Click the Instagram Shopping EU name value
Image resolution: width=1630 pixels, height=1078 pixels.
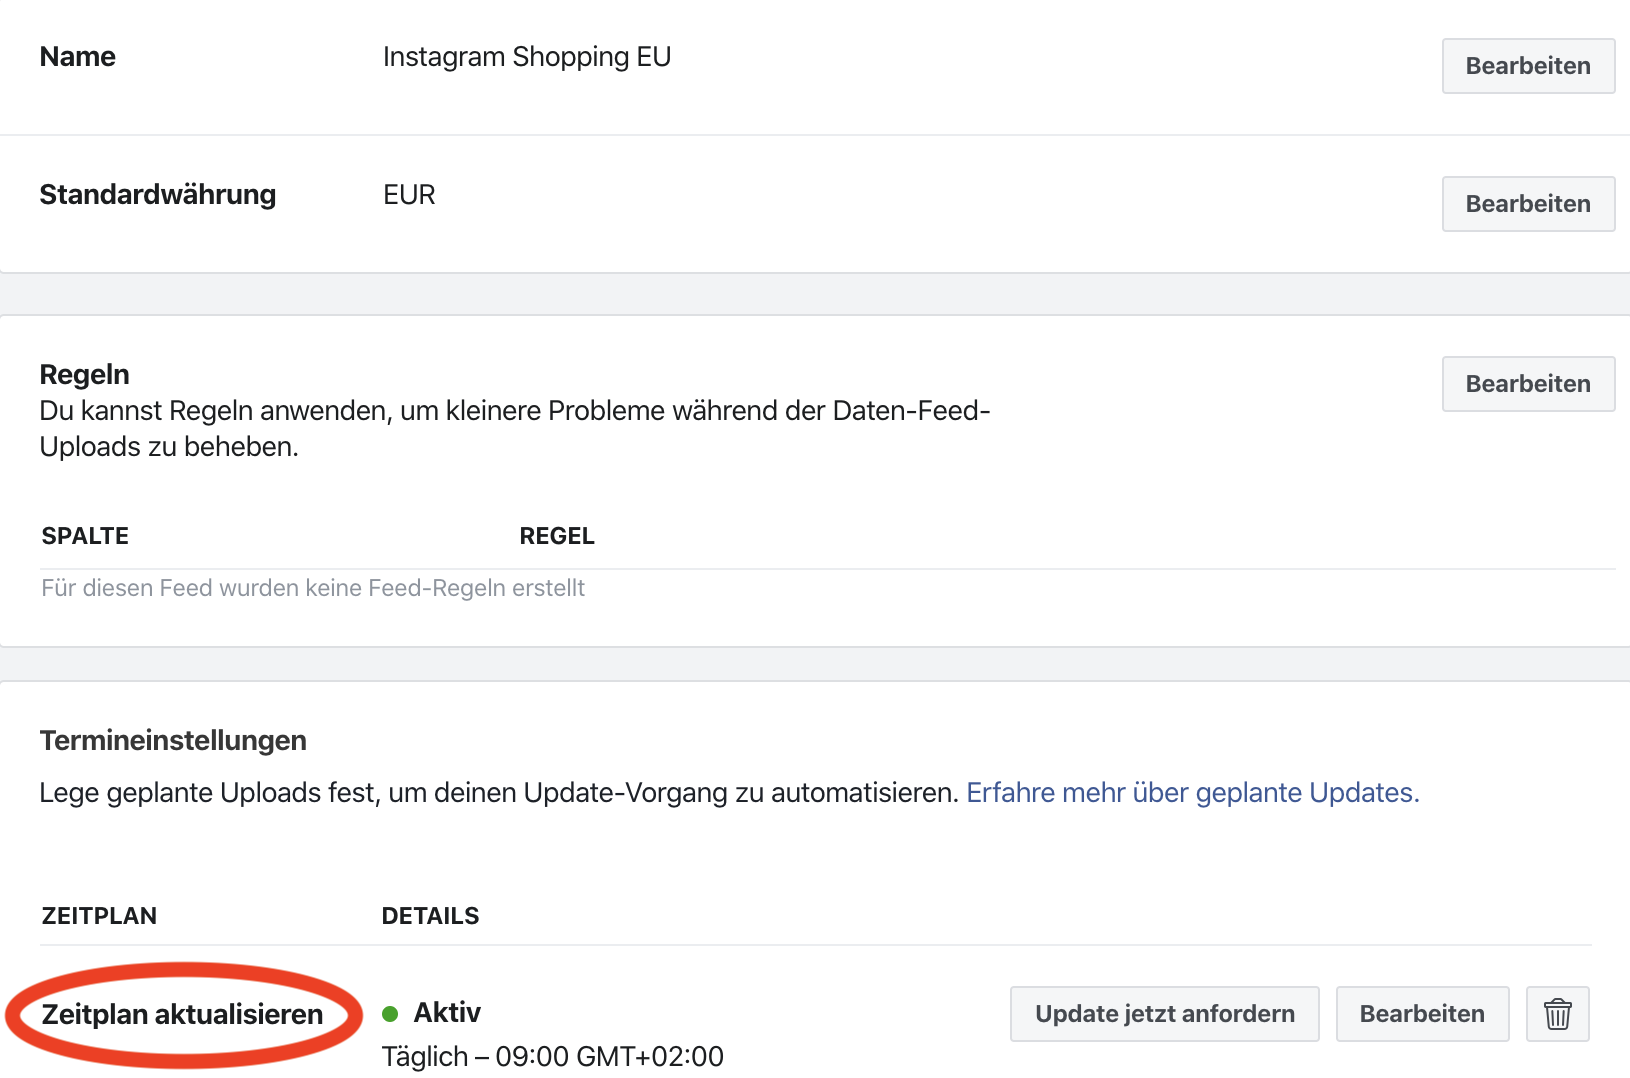526,57
